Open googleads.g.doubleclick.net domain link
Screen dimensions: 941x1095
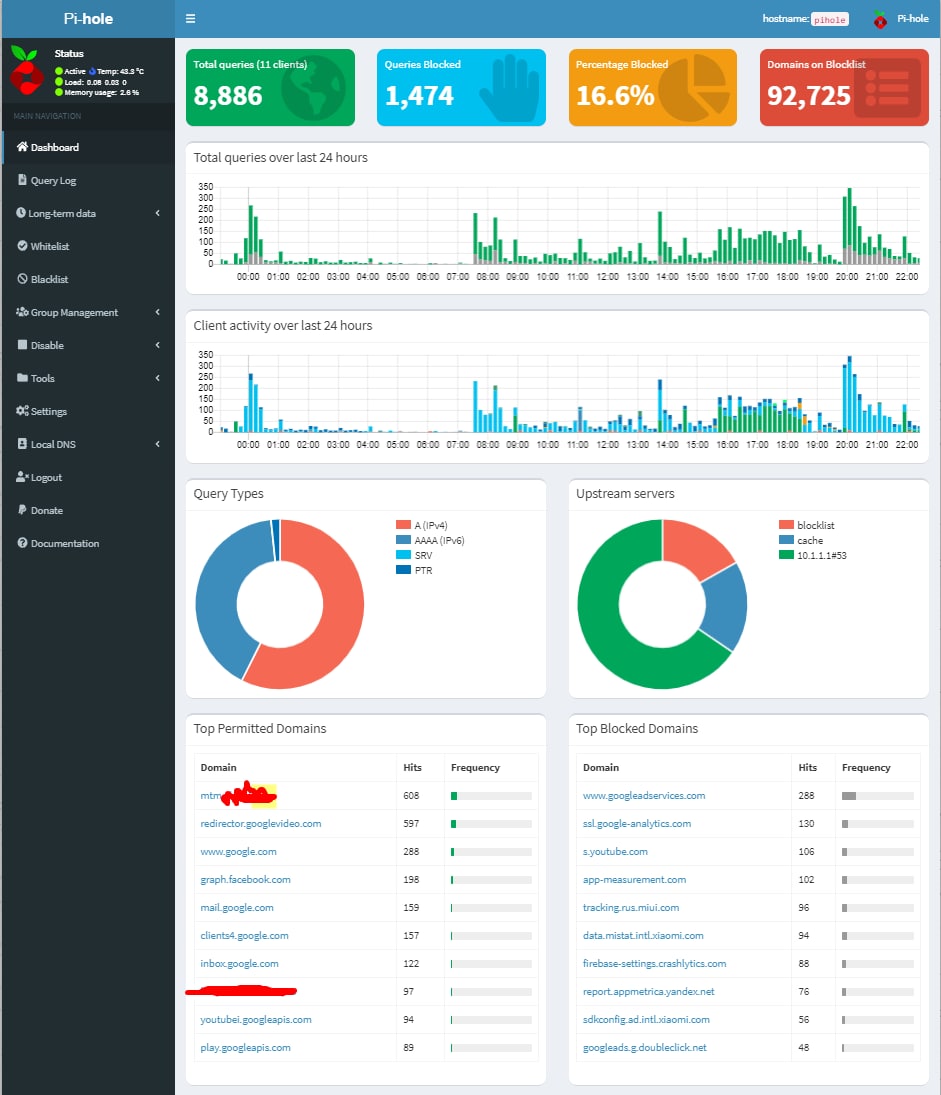click(645, 1048)
